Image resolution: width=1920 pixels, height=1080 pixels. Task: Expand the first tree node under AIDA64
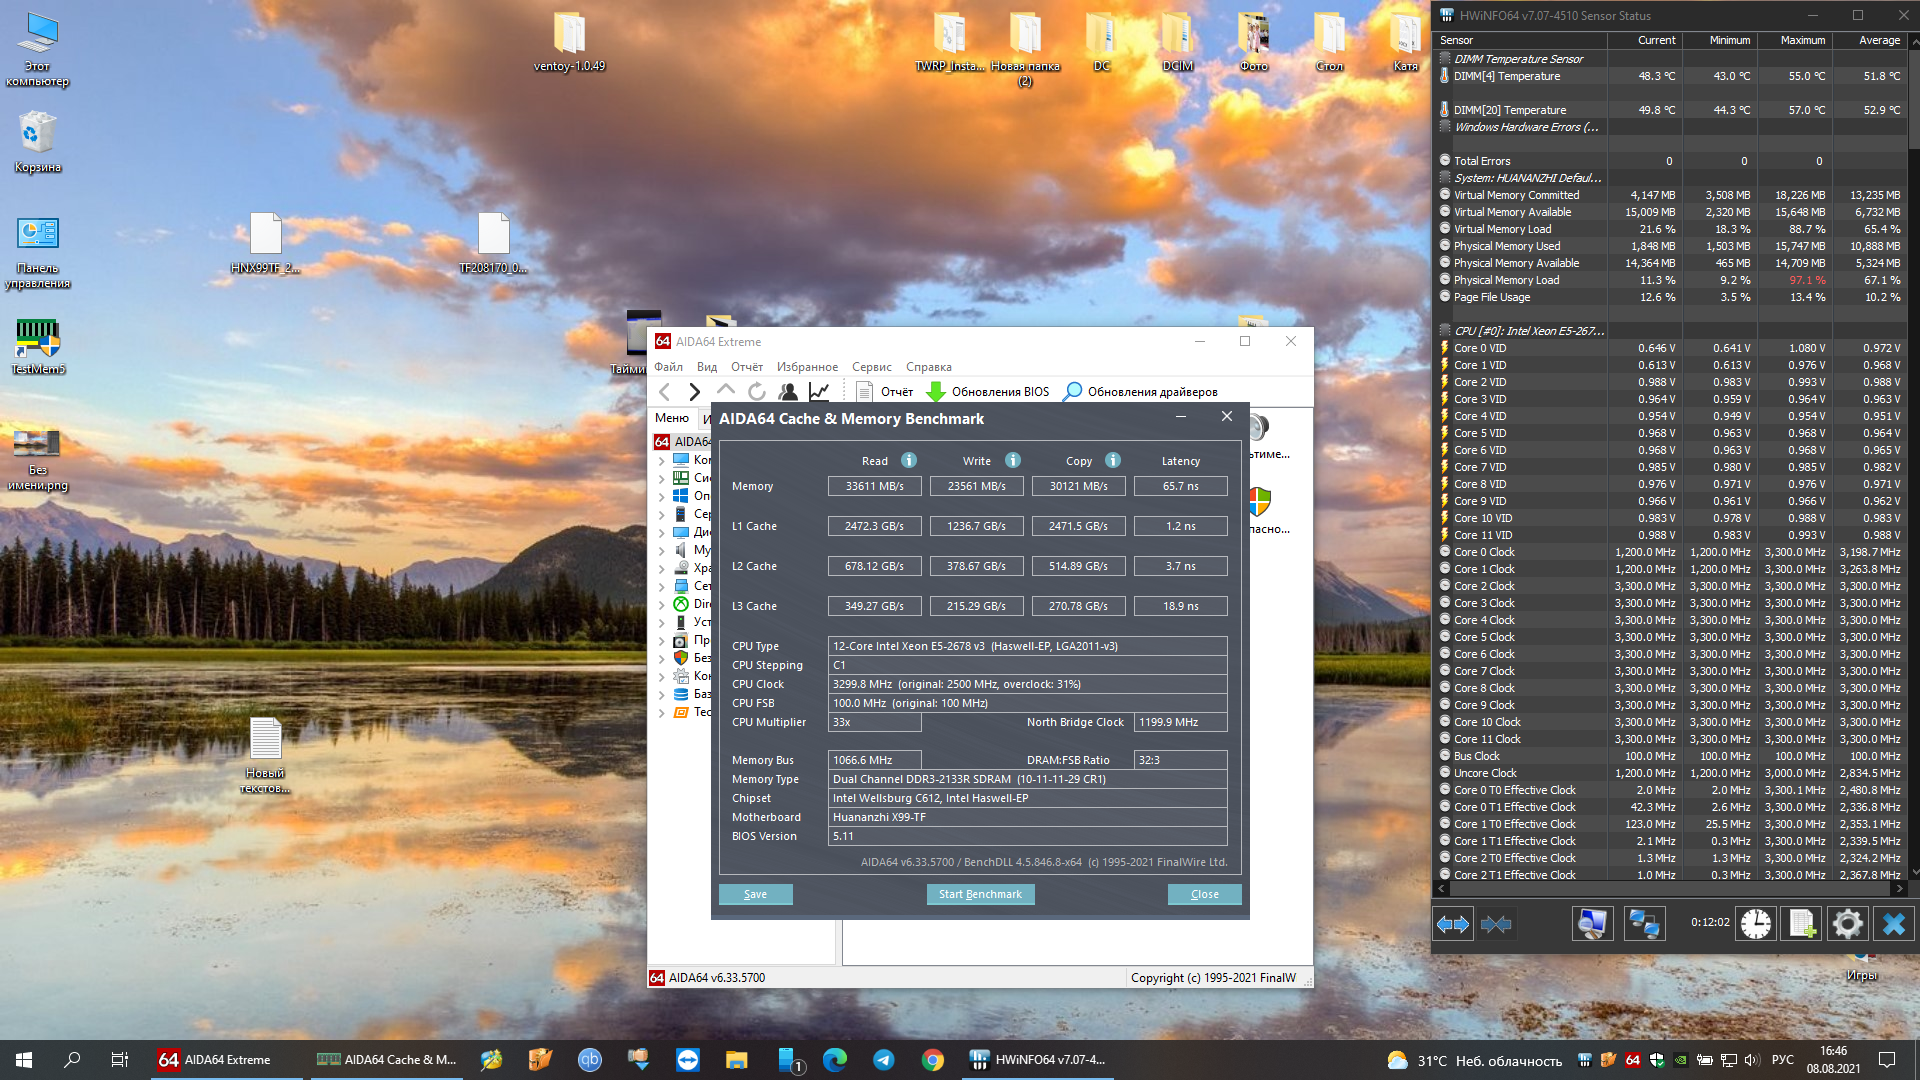click(662, 461)
